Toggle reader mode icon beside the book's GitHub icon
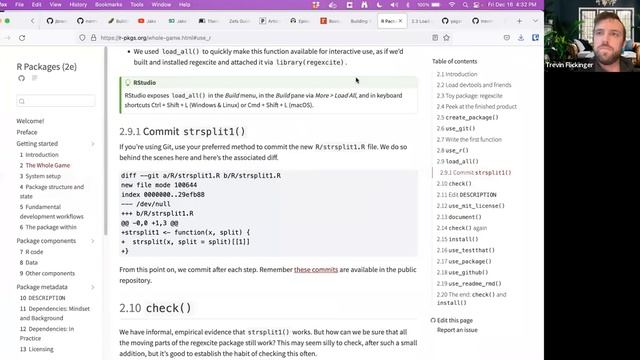Screen dimensions: 640x360 pyautogui.click(x=35, y=78)
